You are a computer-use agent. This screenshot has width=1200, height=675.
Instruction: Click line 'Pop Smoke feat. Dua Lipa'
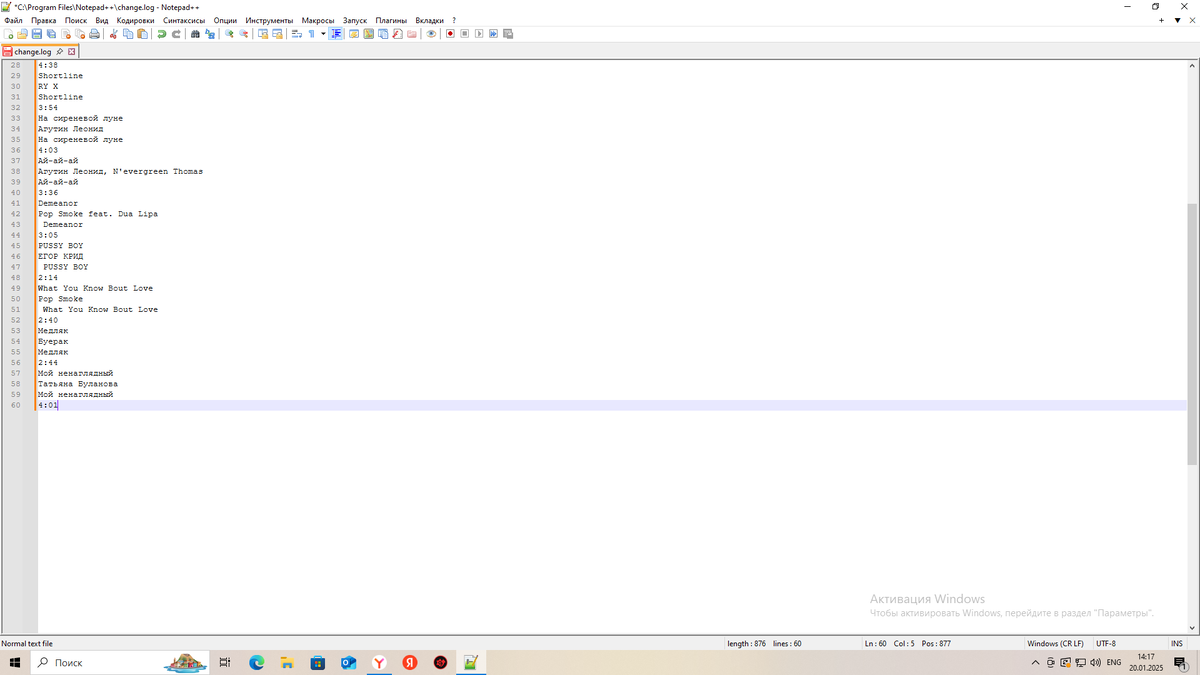(x=98, y=214)
